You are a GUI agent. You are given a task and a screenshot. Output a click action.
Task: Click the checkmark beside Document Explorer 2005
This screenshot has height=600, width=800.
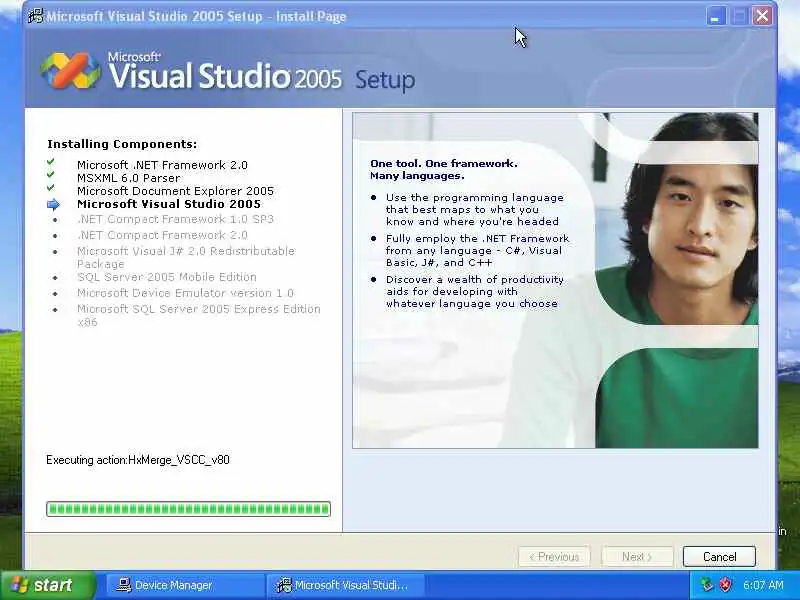coord(51,188)
